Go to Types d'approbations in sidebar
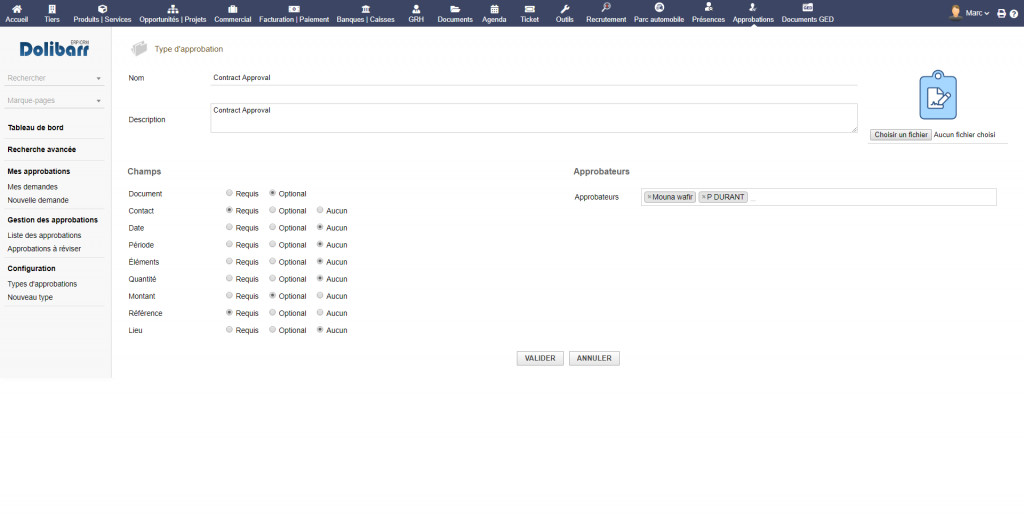 click(x=44, y=284)
